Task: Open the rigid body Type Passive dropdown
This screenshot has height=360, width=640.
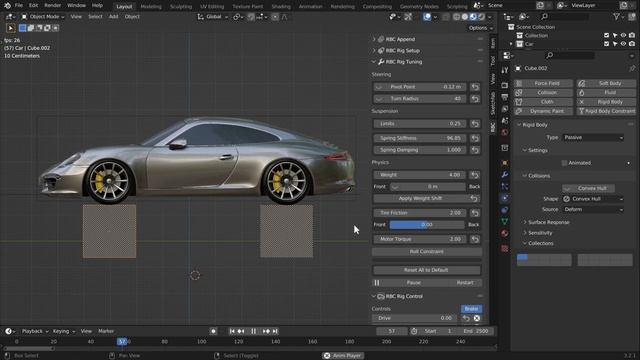Action: click(x=593, y=138)
